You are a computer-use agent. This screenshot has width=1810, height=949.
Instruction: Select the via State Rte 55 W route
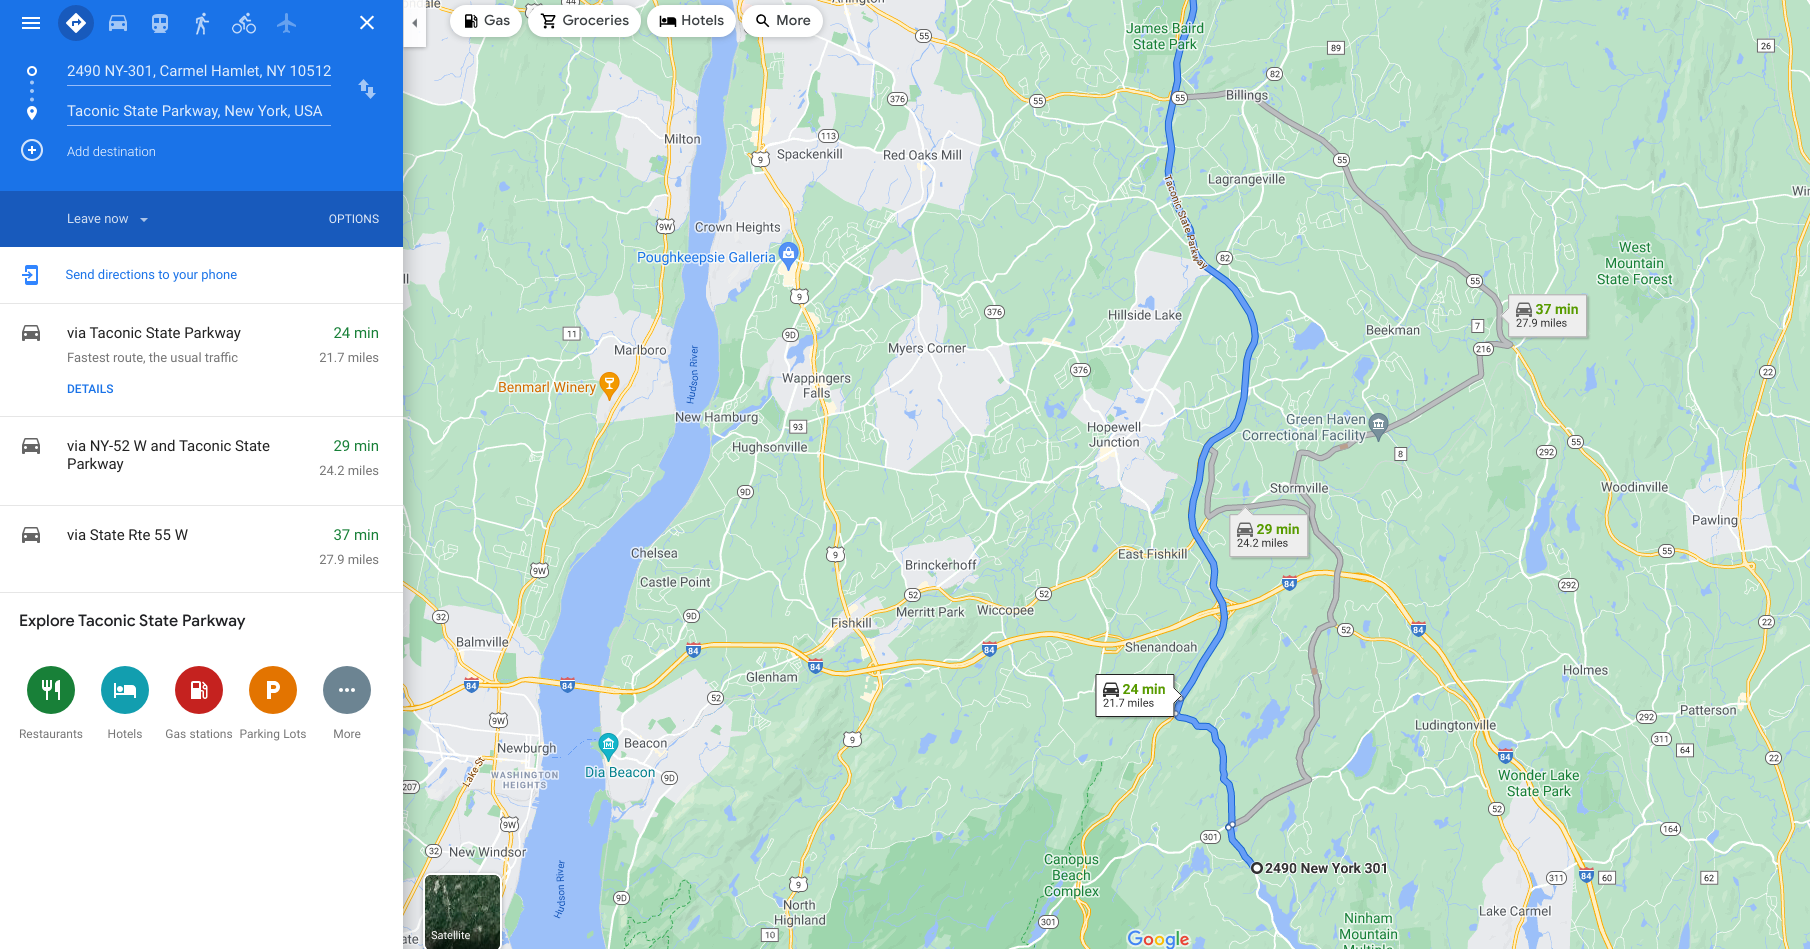[201, 548]
